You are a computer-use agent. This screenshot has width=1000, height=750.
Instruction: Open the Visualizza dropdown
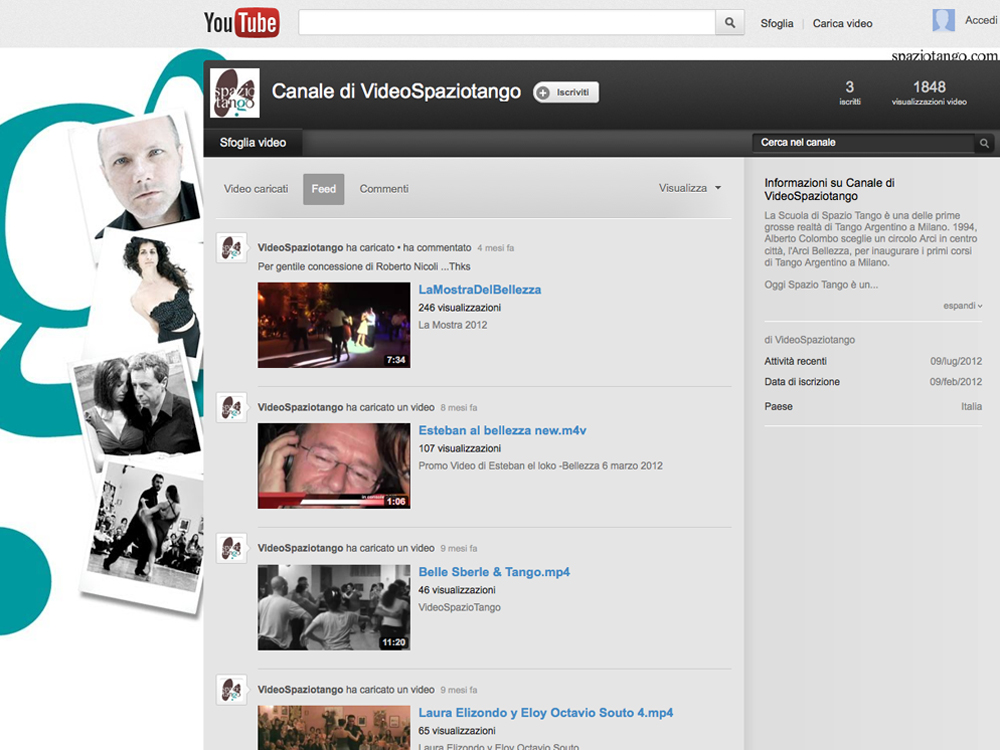tap(689, 188)
